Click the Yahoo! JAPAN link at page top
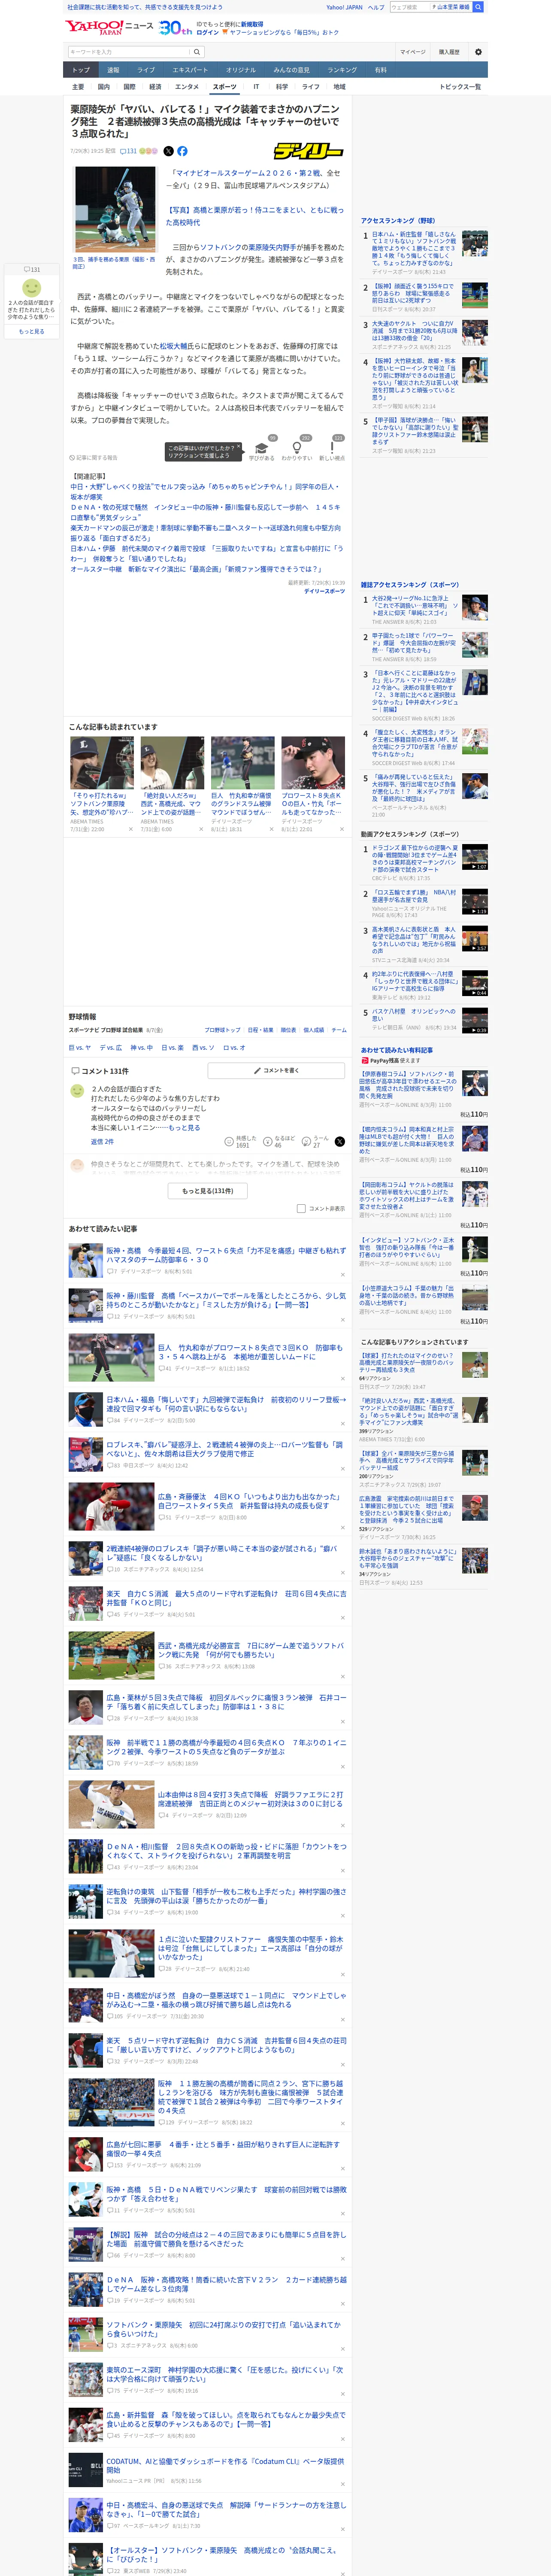551x2576 pixels. click(344, 7)
